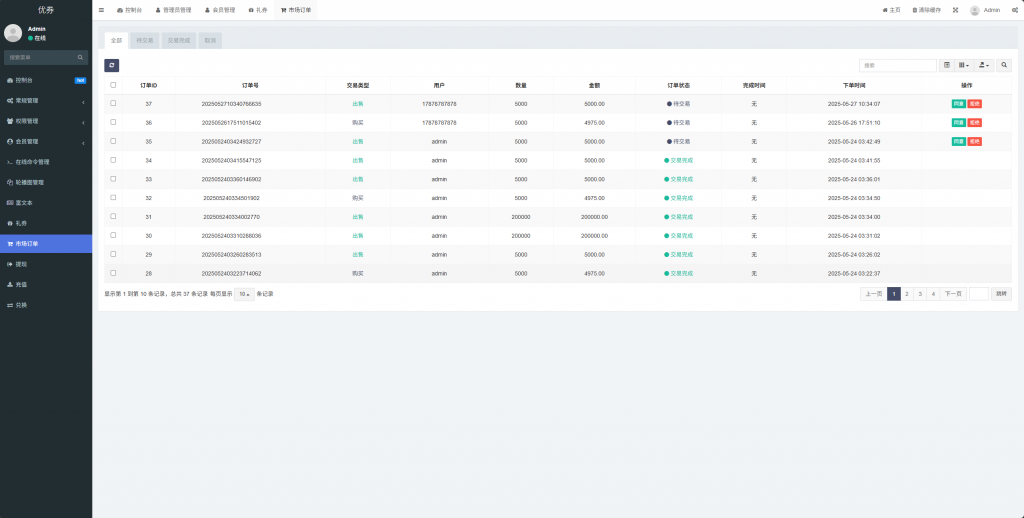This screenshot has height=518, width=1024.
Task: Open the 礼券 tab in top bar
Action: pyautogui.click(x=258, y=10)
